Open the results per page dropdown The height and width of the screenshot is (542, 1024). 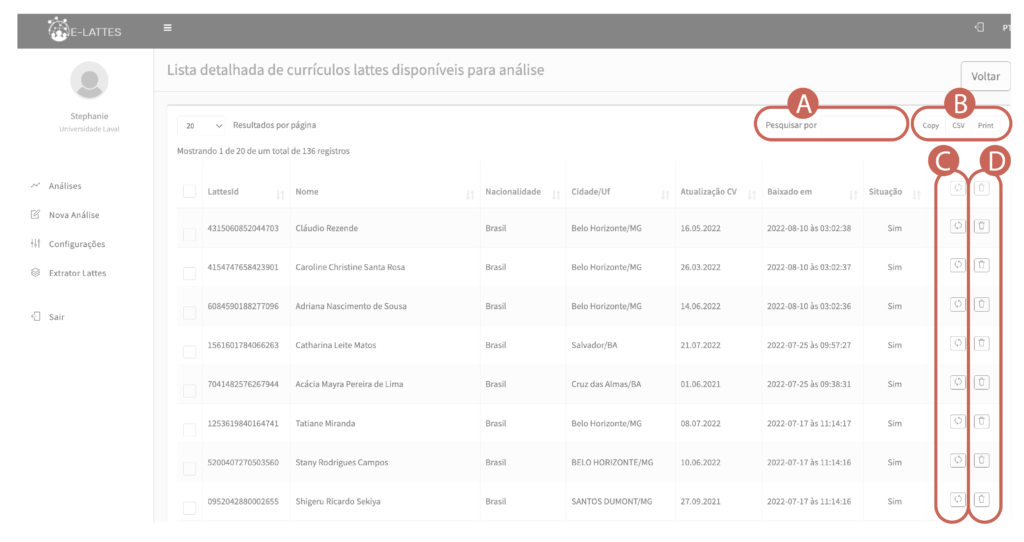pos(204,126)
